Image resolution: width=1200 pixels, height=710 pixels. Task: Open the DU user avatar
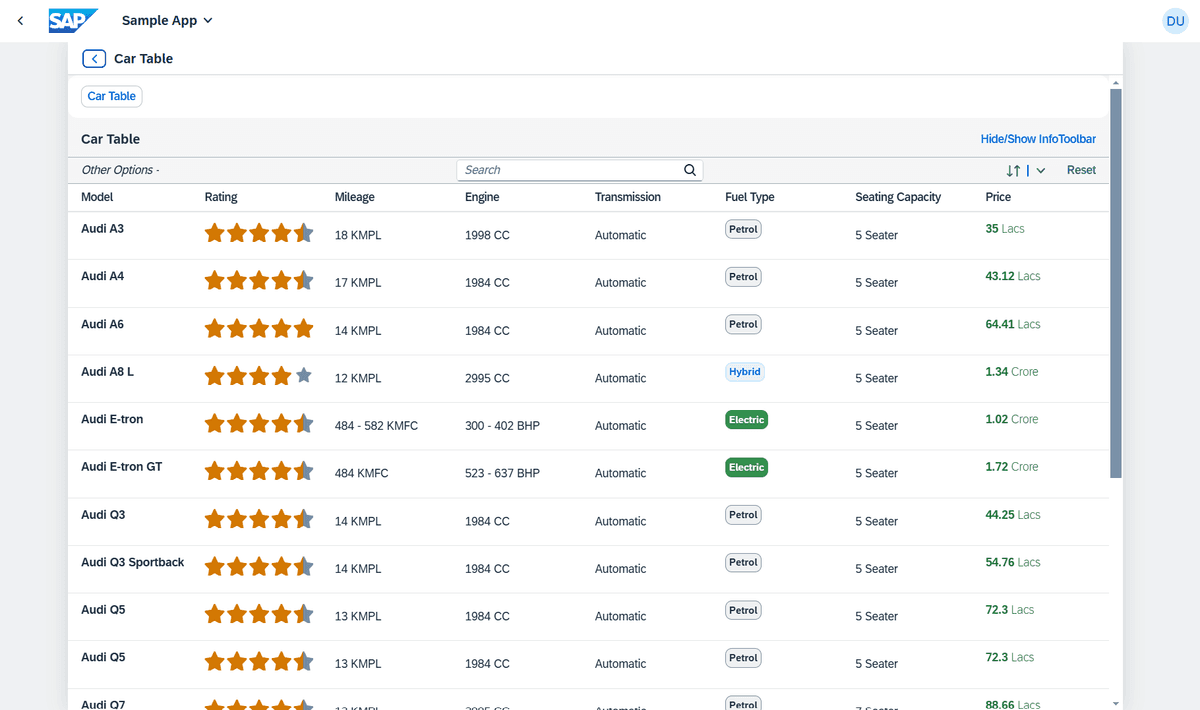click(x=1175, y=21)
